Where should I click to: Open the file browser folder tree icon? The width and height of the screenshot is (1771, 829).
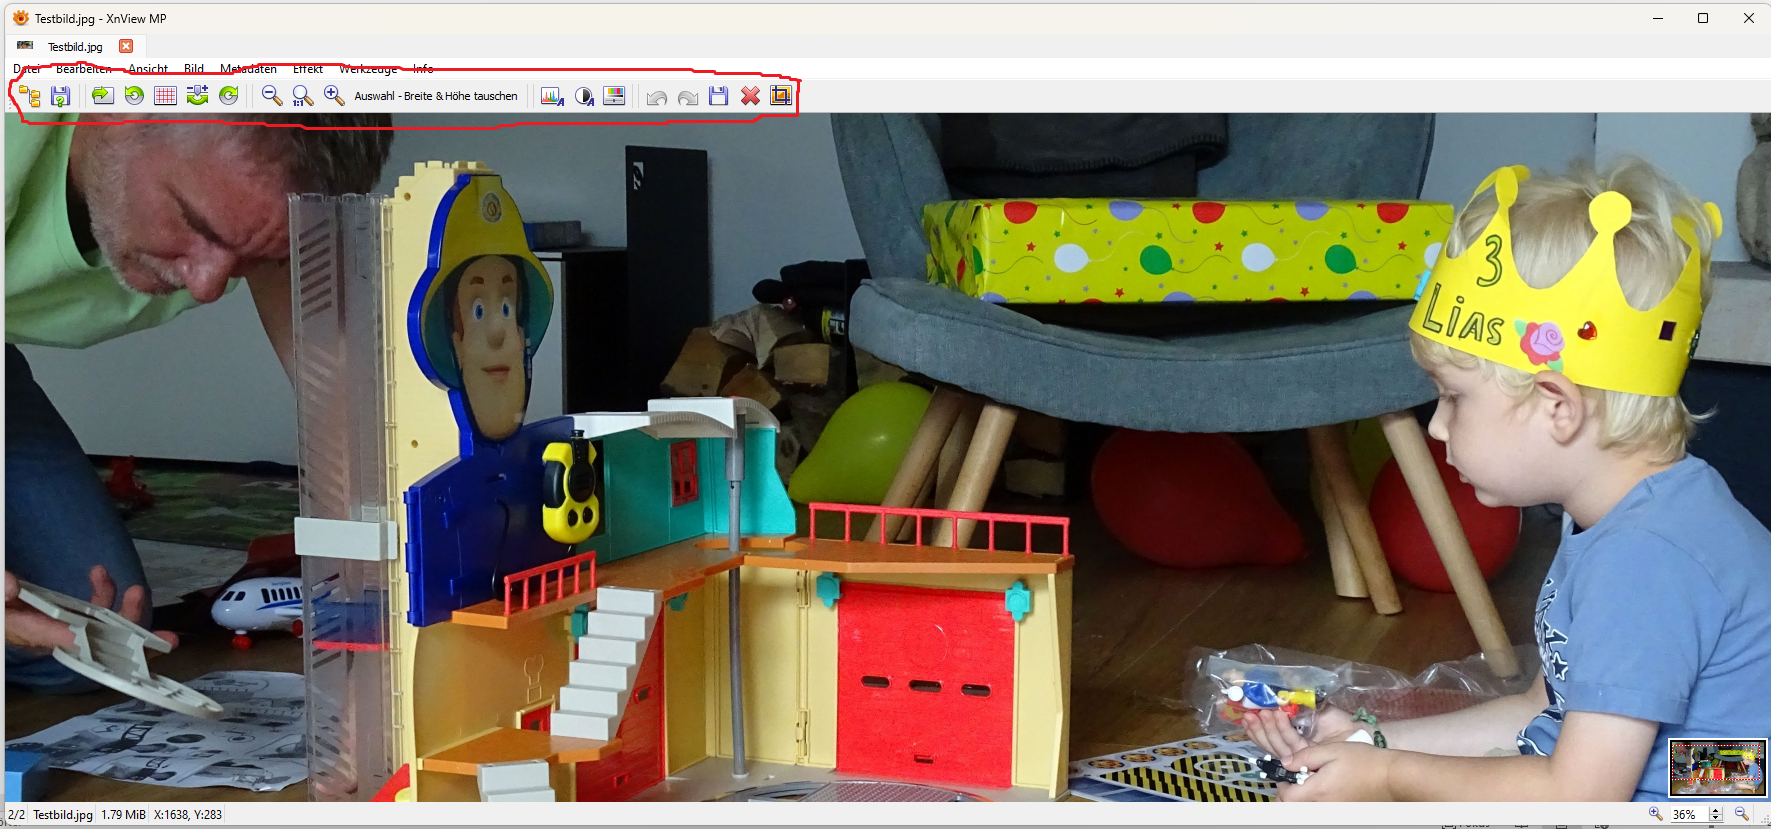[x=29, y=96]
